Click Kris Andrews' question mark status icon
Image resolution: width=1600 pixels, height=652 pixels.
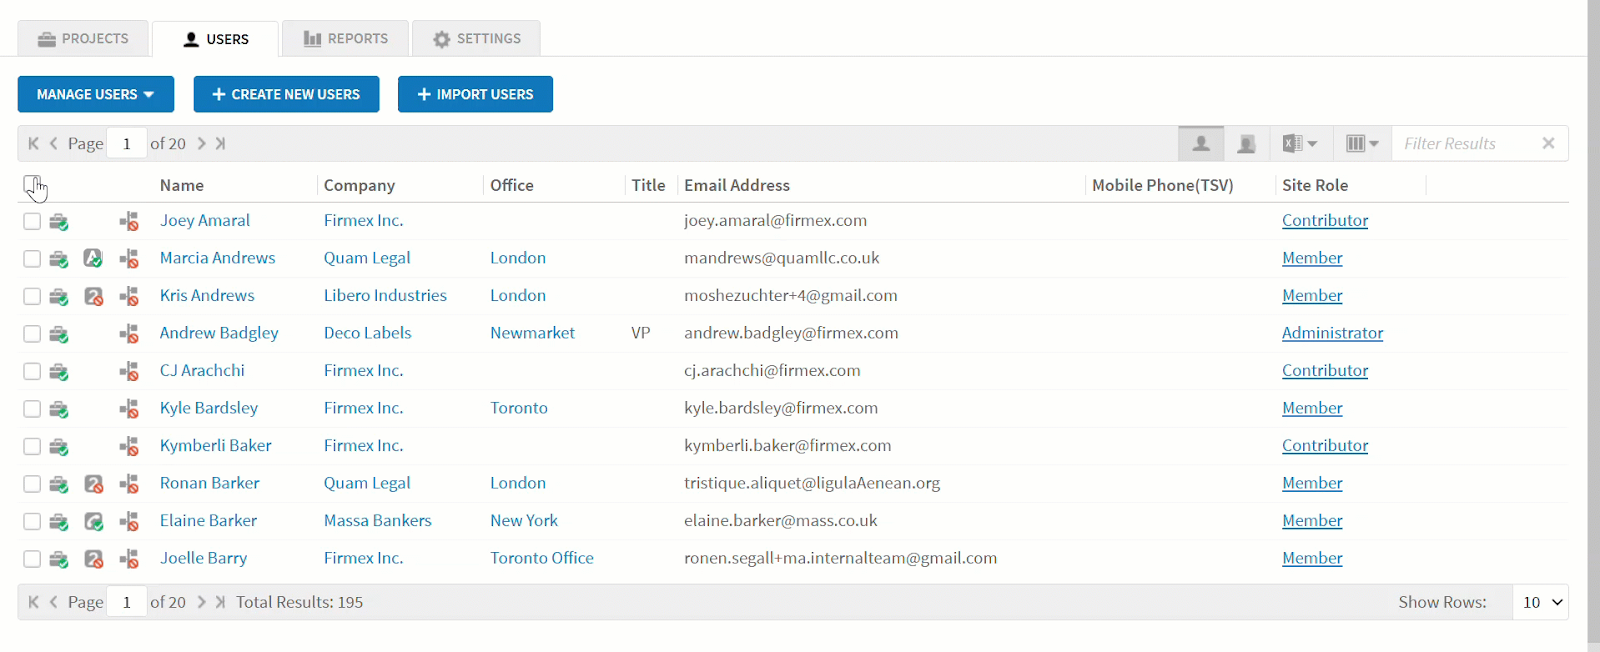93,297
